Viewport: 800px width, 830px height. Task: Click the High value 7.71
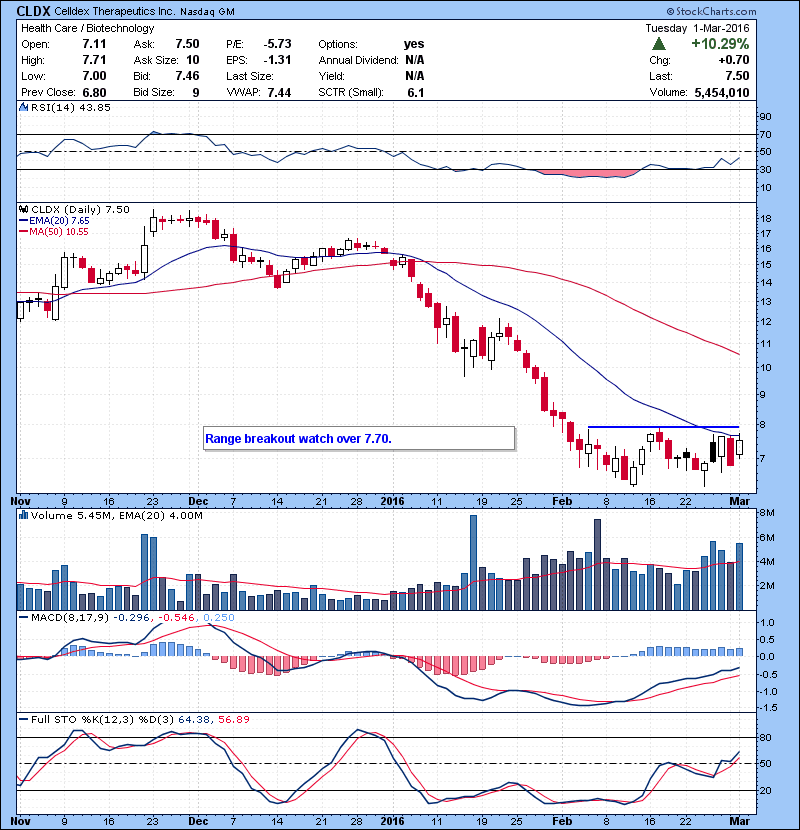tap(94, 60)
